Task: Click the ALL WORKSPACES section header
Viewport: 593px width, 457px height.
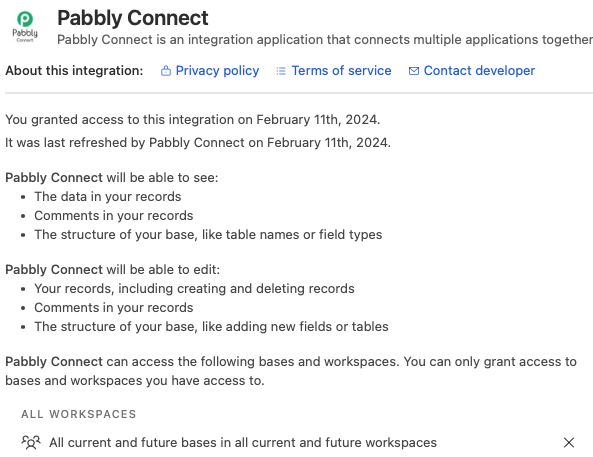Action: click(79, 414)
